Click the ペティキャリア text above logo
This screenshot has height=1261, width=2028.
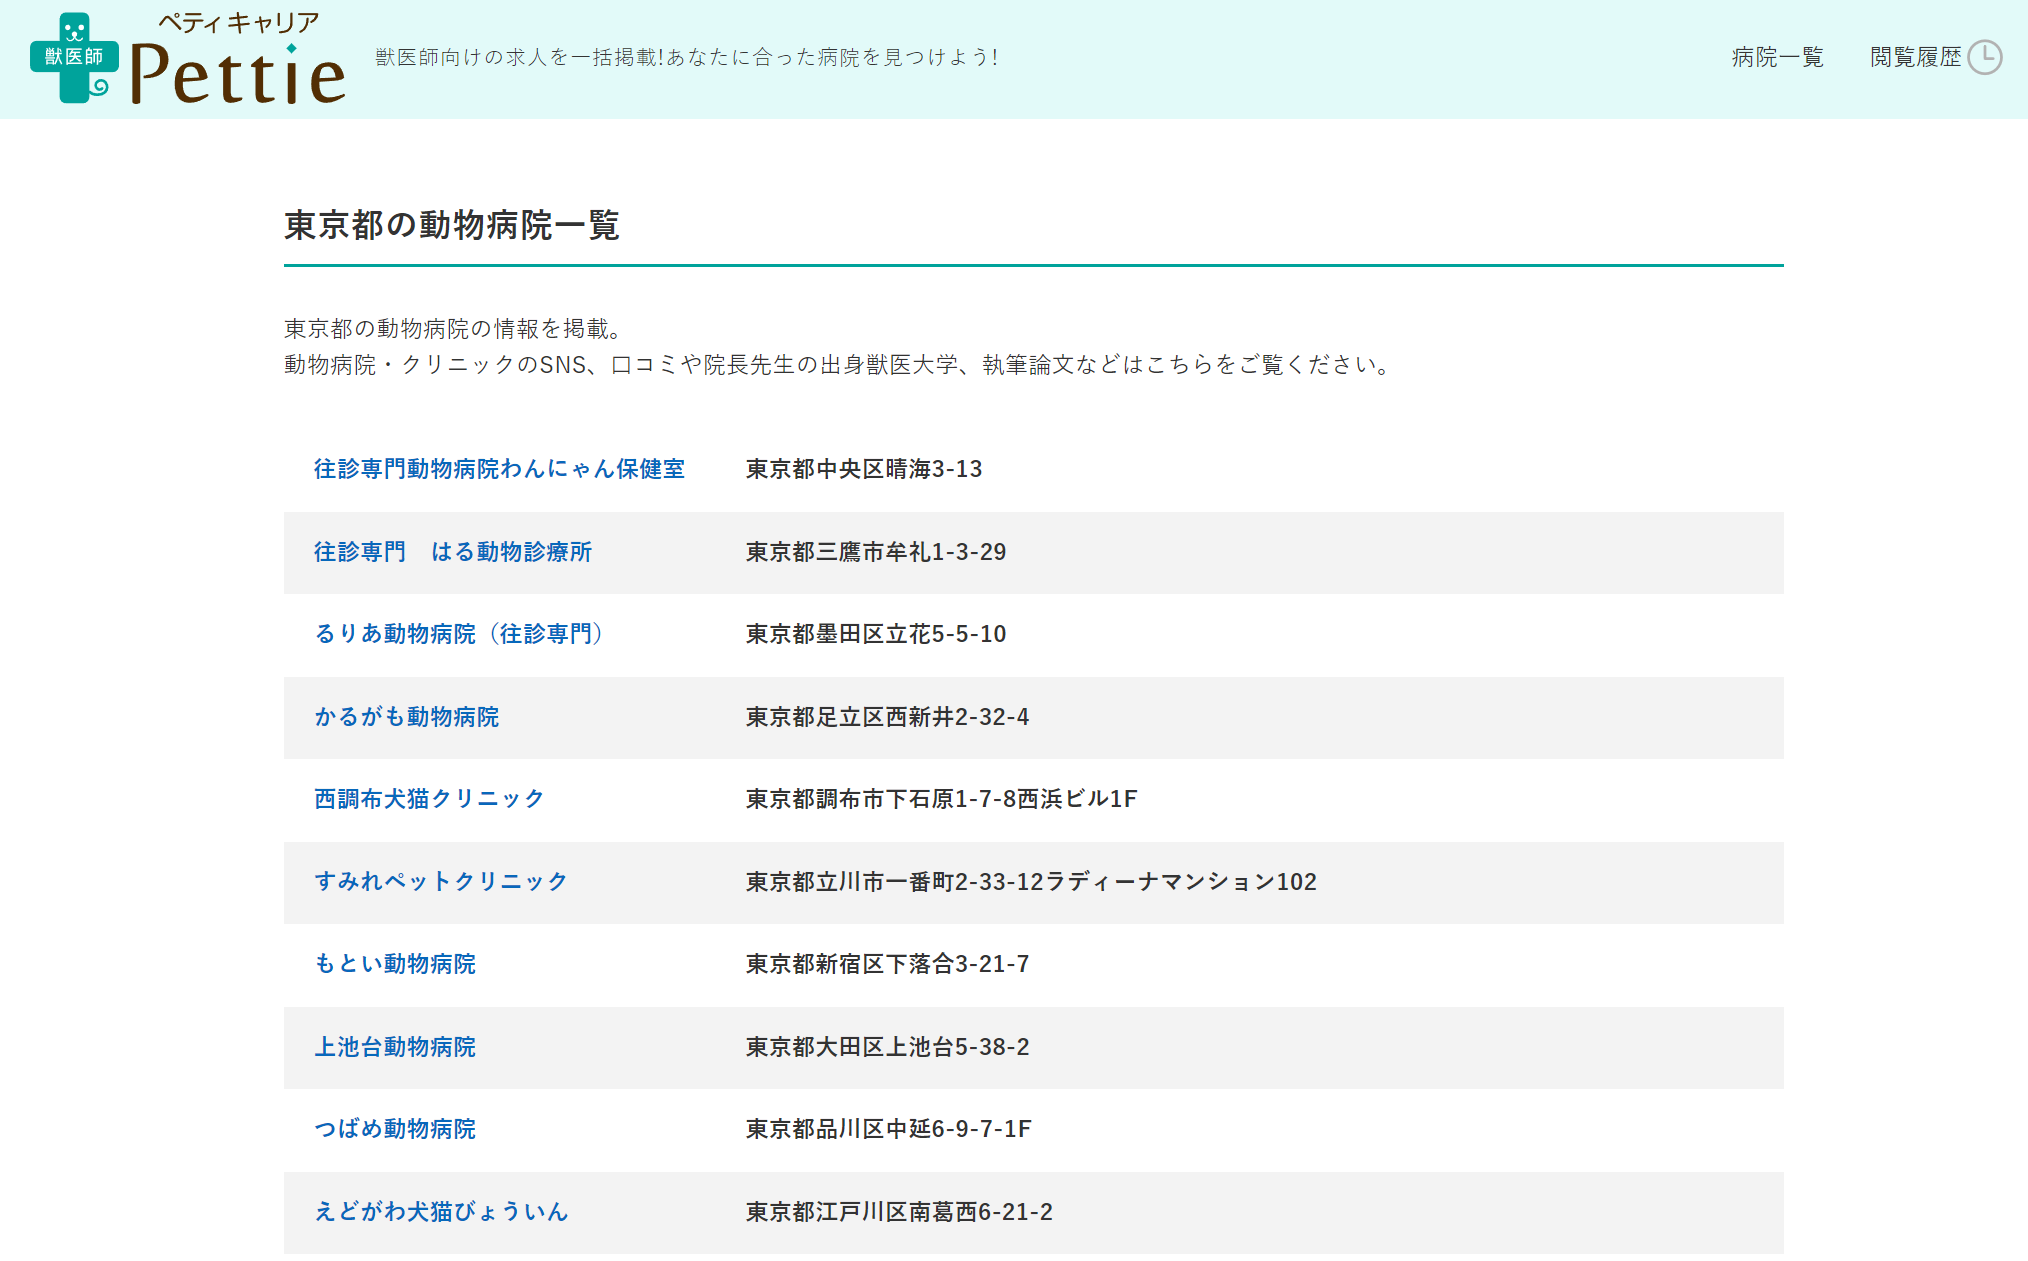pyautogui.click(x=238, y=22)
